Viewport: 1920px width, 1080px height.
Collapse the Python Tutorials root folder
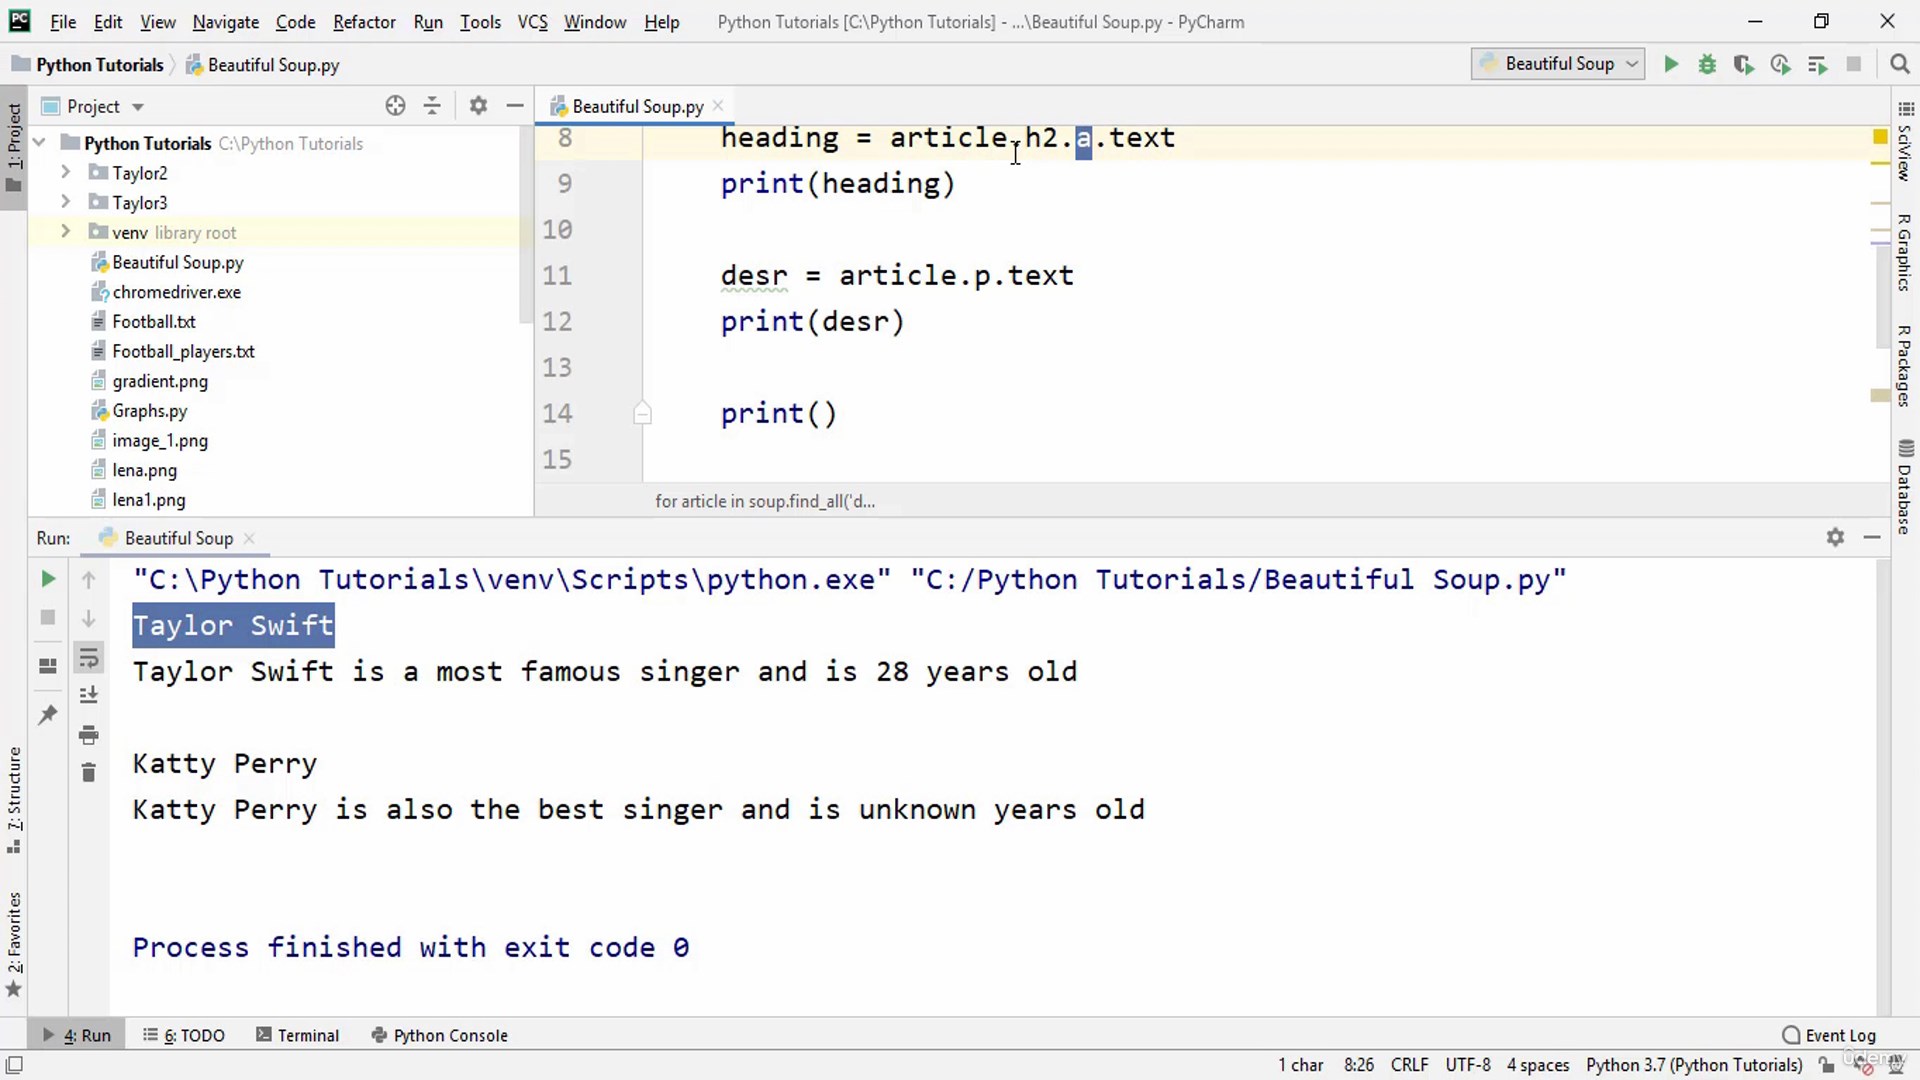(x=40, y=143)
